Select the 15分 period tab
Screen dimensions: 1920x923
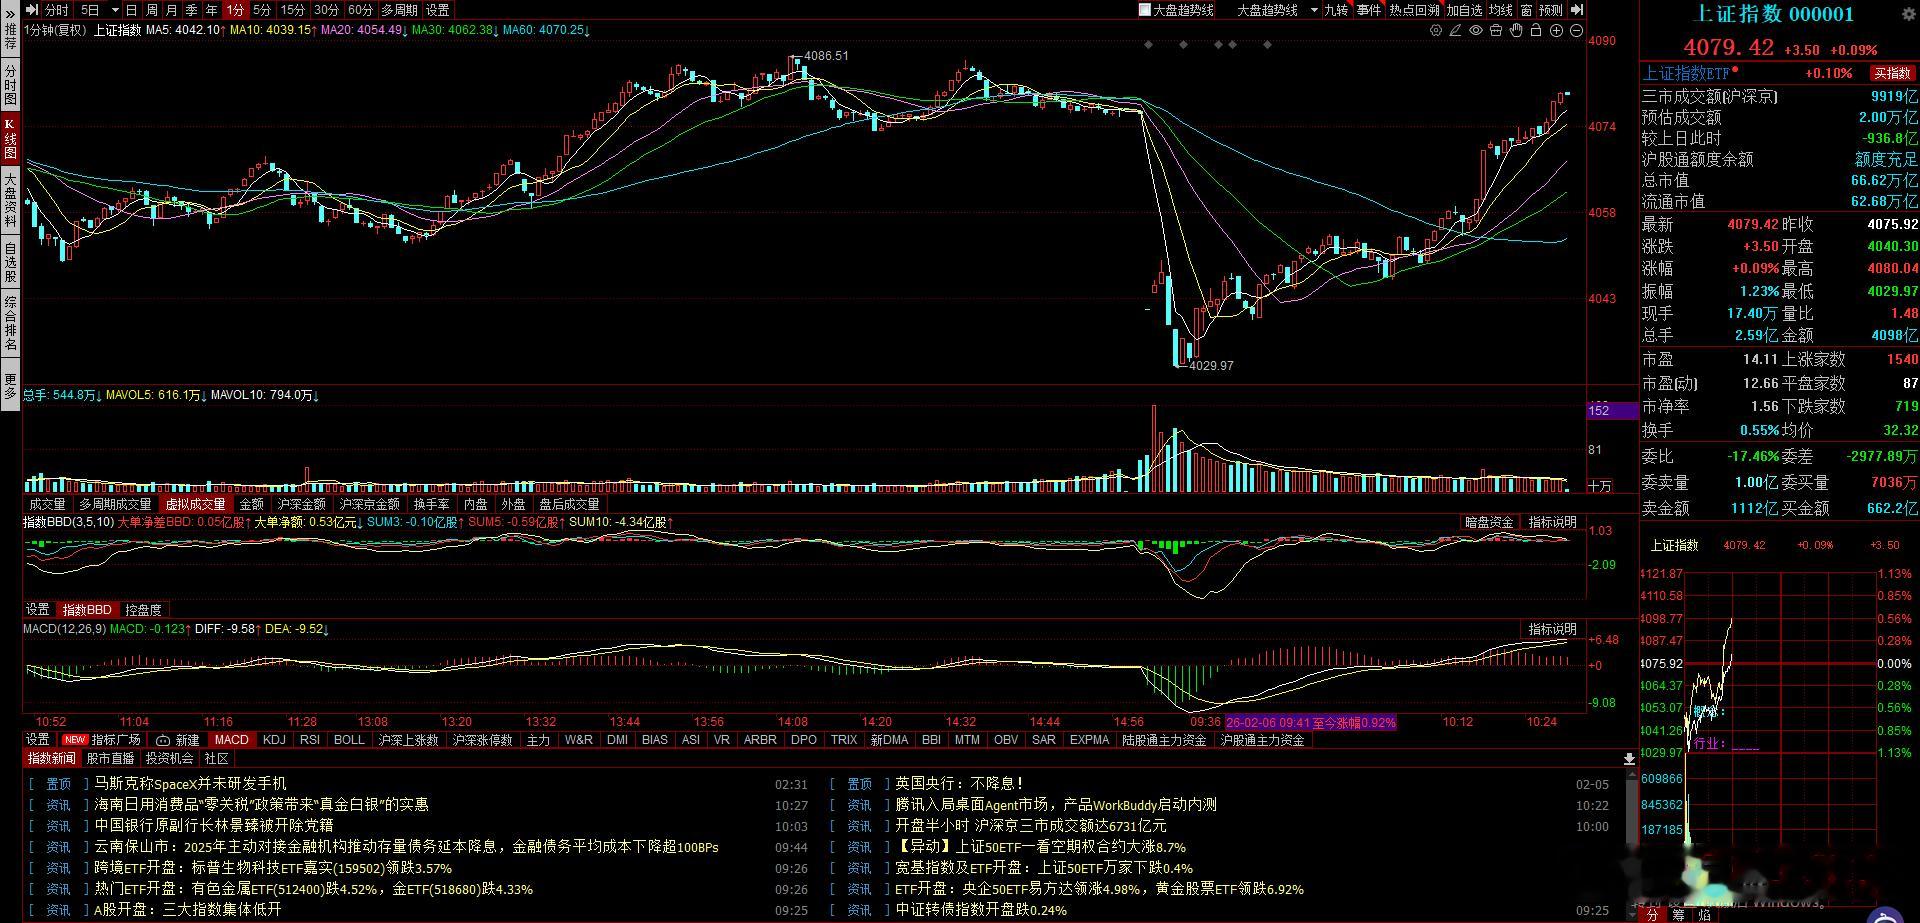[x=293, y=10]
